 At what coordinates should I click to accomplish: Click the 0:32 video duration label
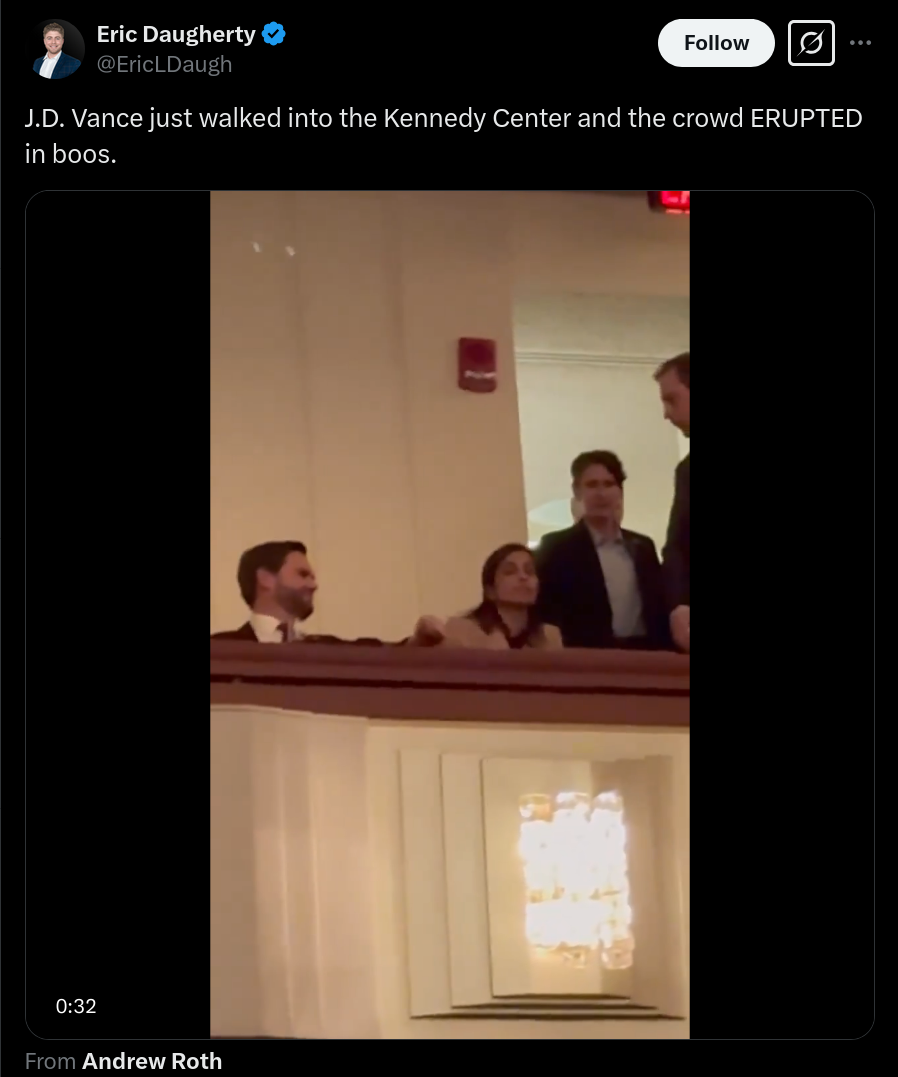[x=76, y=1006]
